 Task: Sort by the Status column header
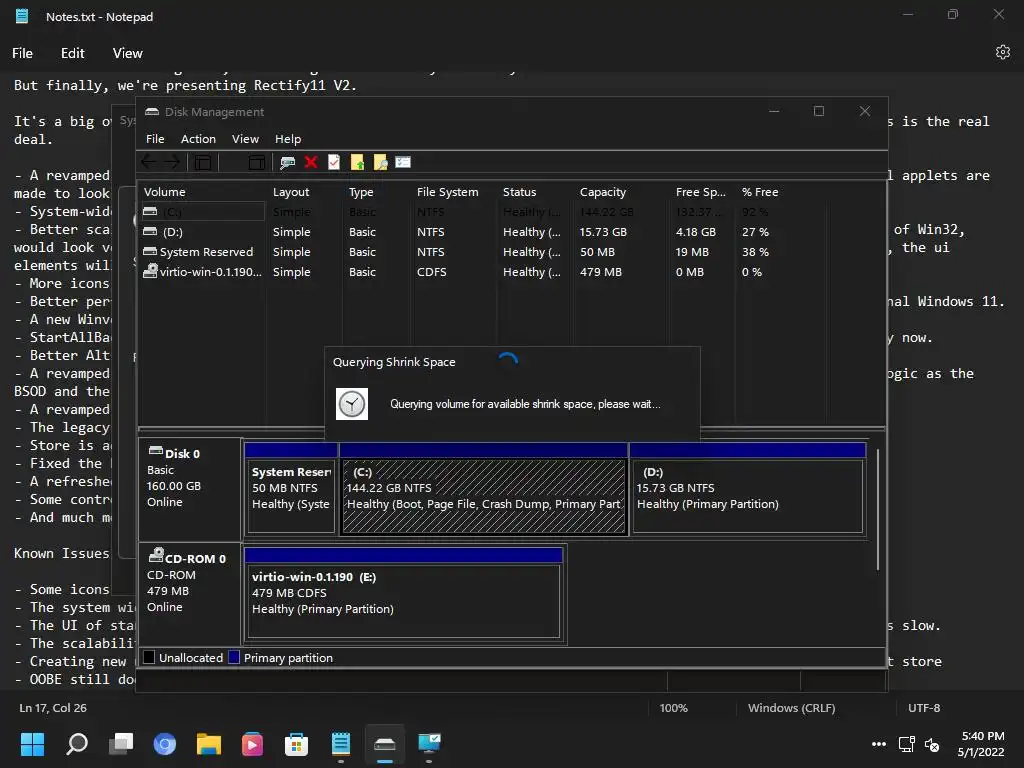pos(536,192)
